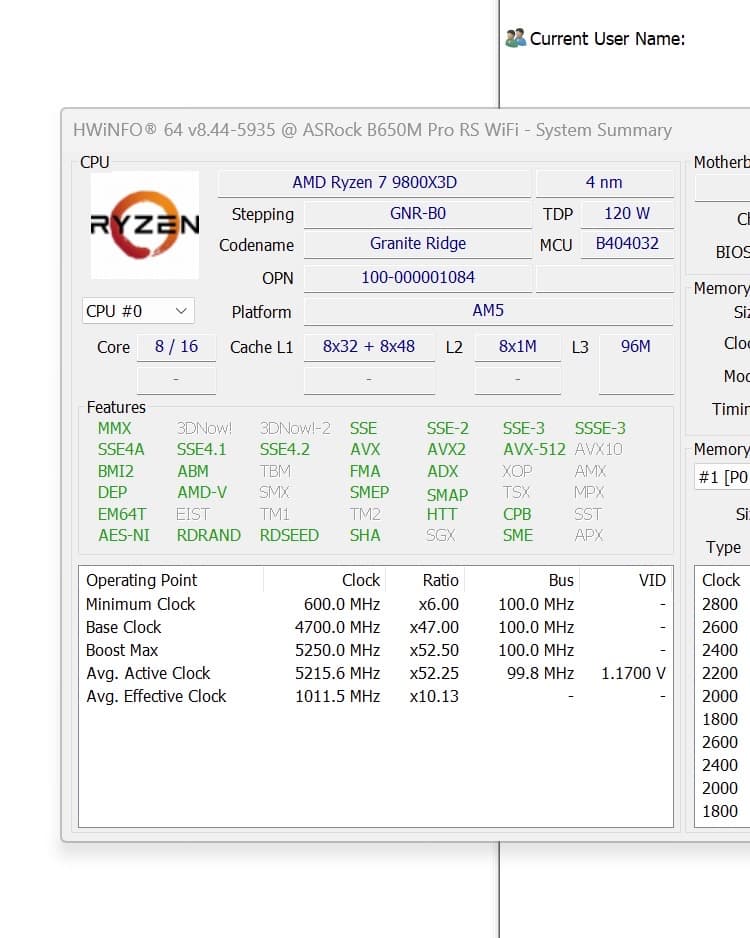Click the greyed-out AVX10 feature label
This screenshot has width=750, height=938.
click(x=598, y=449)
